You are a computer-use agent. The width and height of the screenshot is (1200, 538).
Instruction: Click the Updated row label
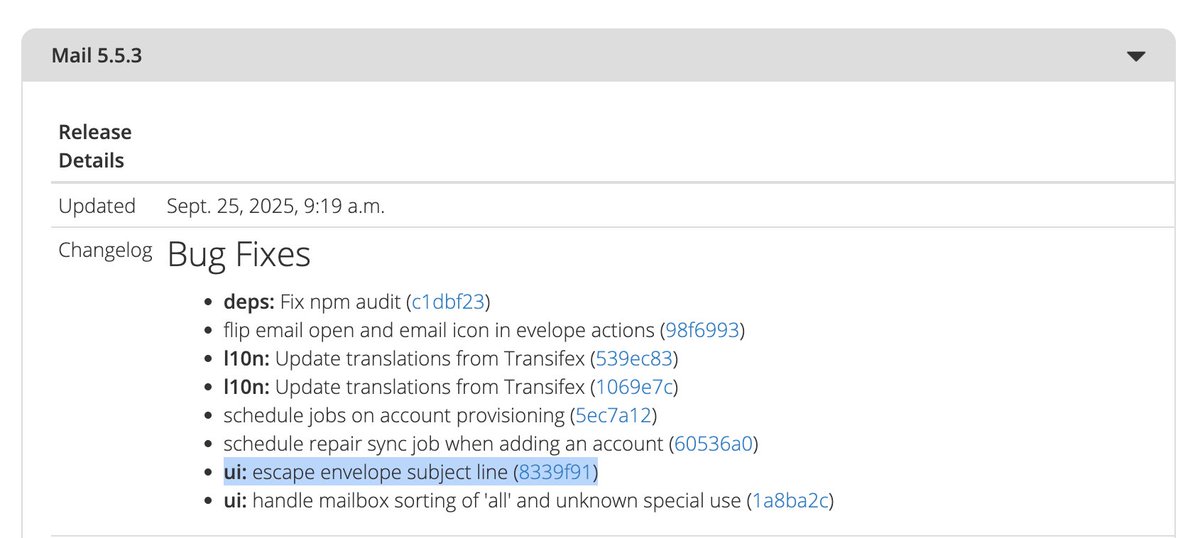(97, 206)
